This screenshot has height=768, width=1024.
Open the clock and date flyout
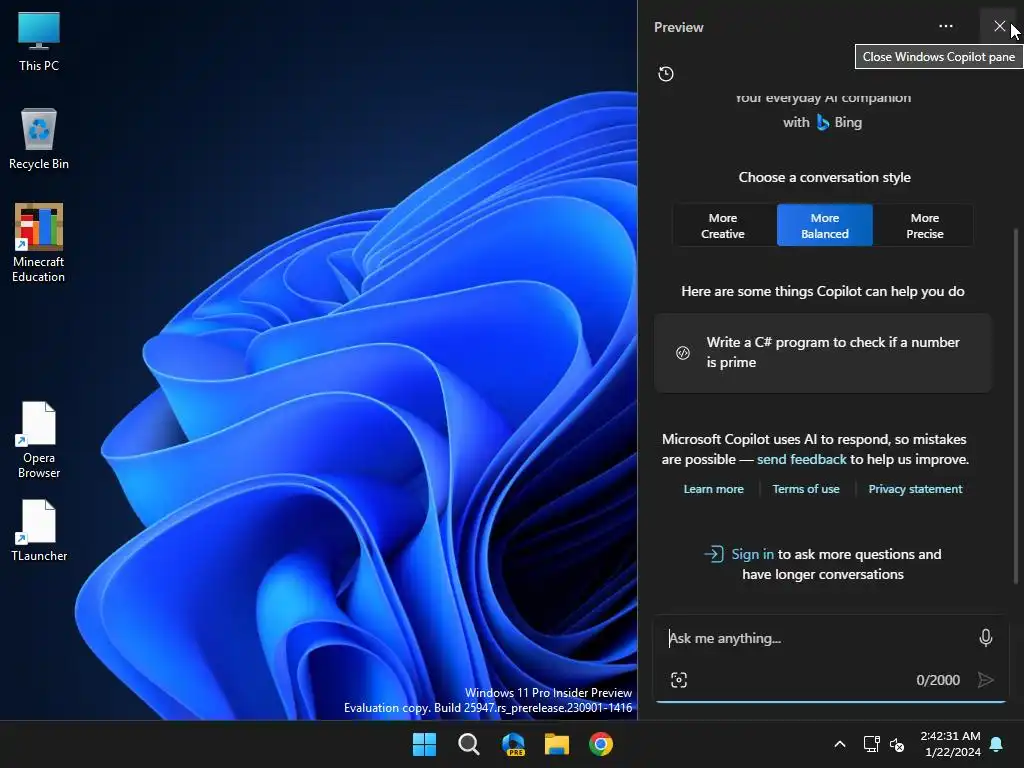click(x=950, y=744)
